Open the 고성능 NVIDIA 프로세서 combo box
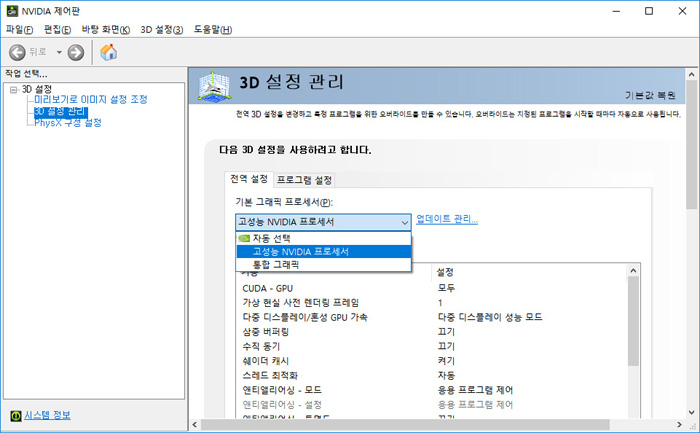700x433 pixels. (323, 222)
